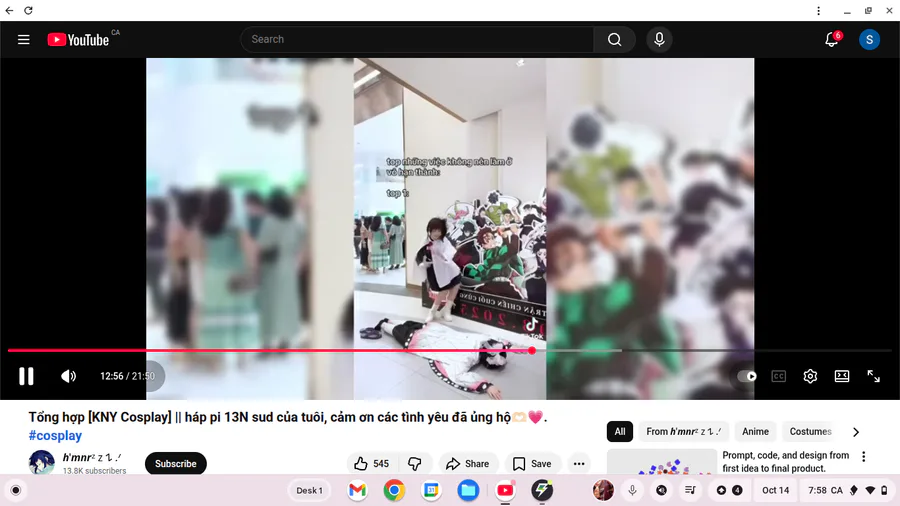Open the #cosplay hashtag link
900x506 pixels.
55,435
